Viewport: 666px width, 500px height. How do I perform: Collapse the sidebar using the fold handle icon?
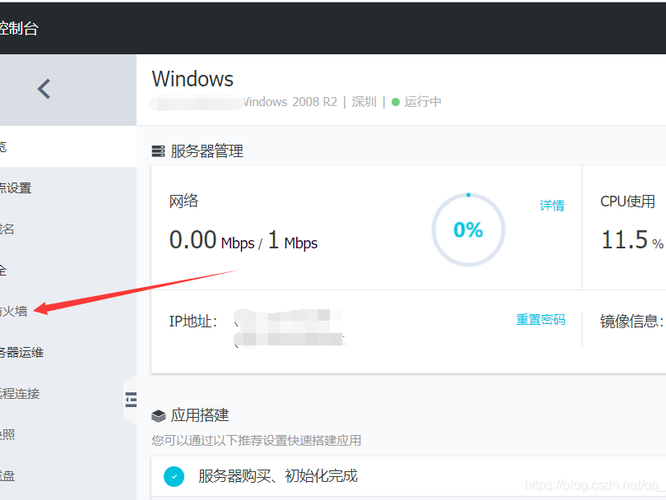coord(131,400)
